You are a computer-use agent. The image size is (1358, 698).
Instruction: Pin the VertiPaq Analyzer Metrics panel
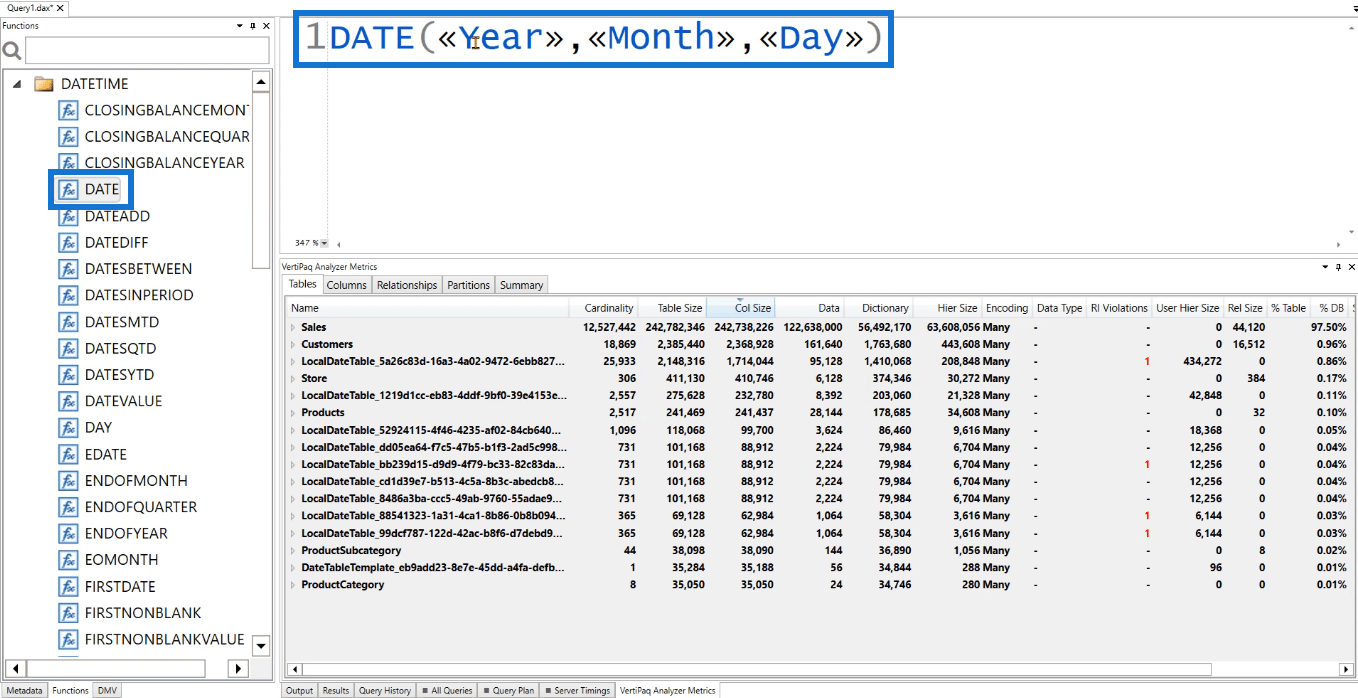(1338, 267)
